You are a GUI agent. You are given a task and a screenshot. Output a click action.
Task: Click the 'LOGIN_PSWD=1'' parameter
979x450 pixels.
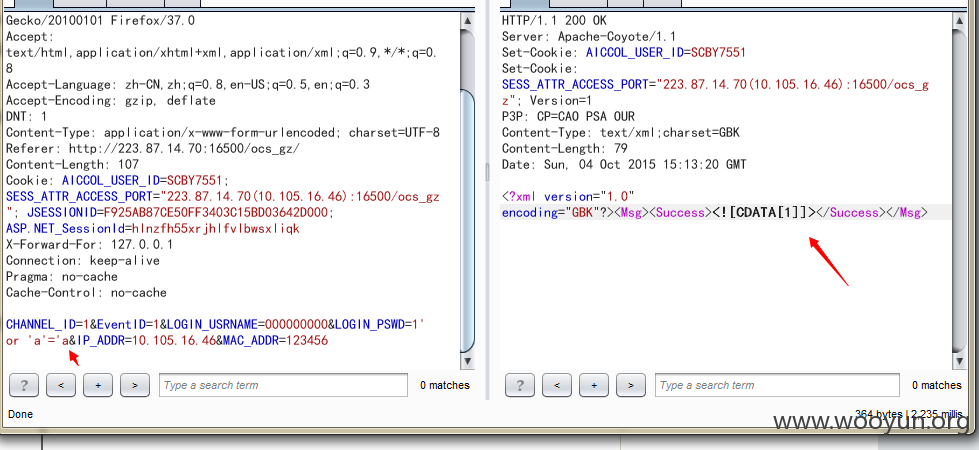click(381, 325)
